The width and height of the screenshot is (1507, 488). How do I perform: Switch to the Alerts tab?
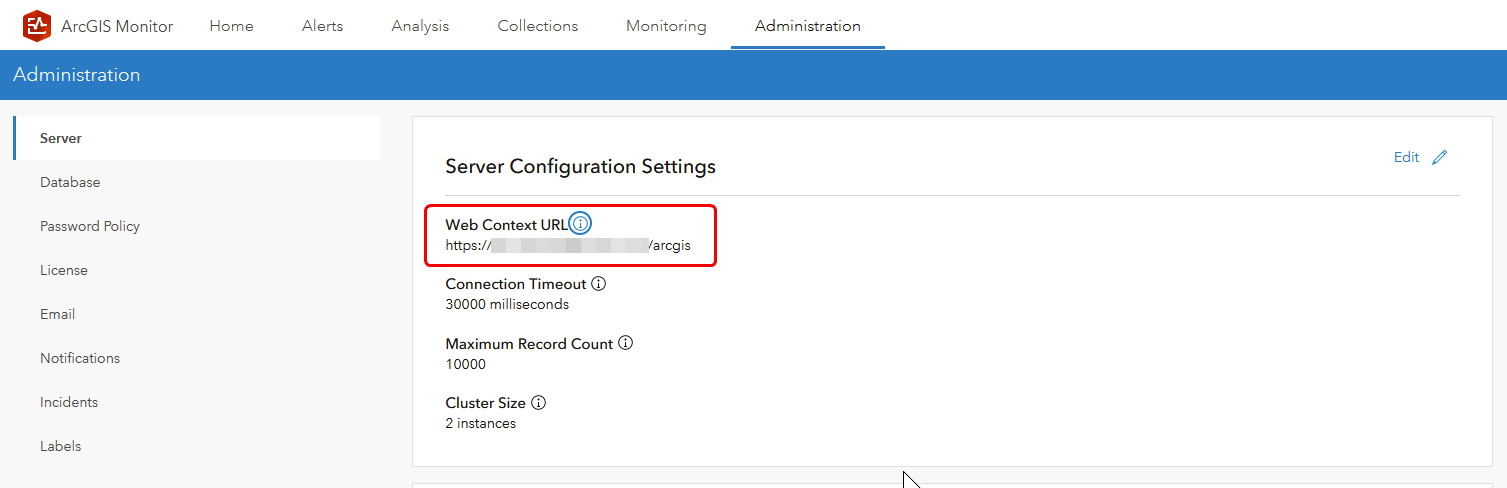(x=322, y=26)
